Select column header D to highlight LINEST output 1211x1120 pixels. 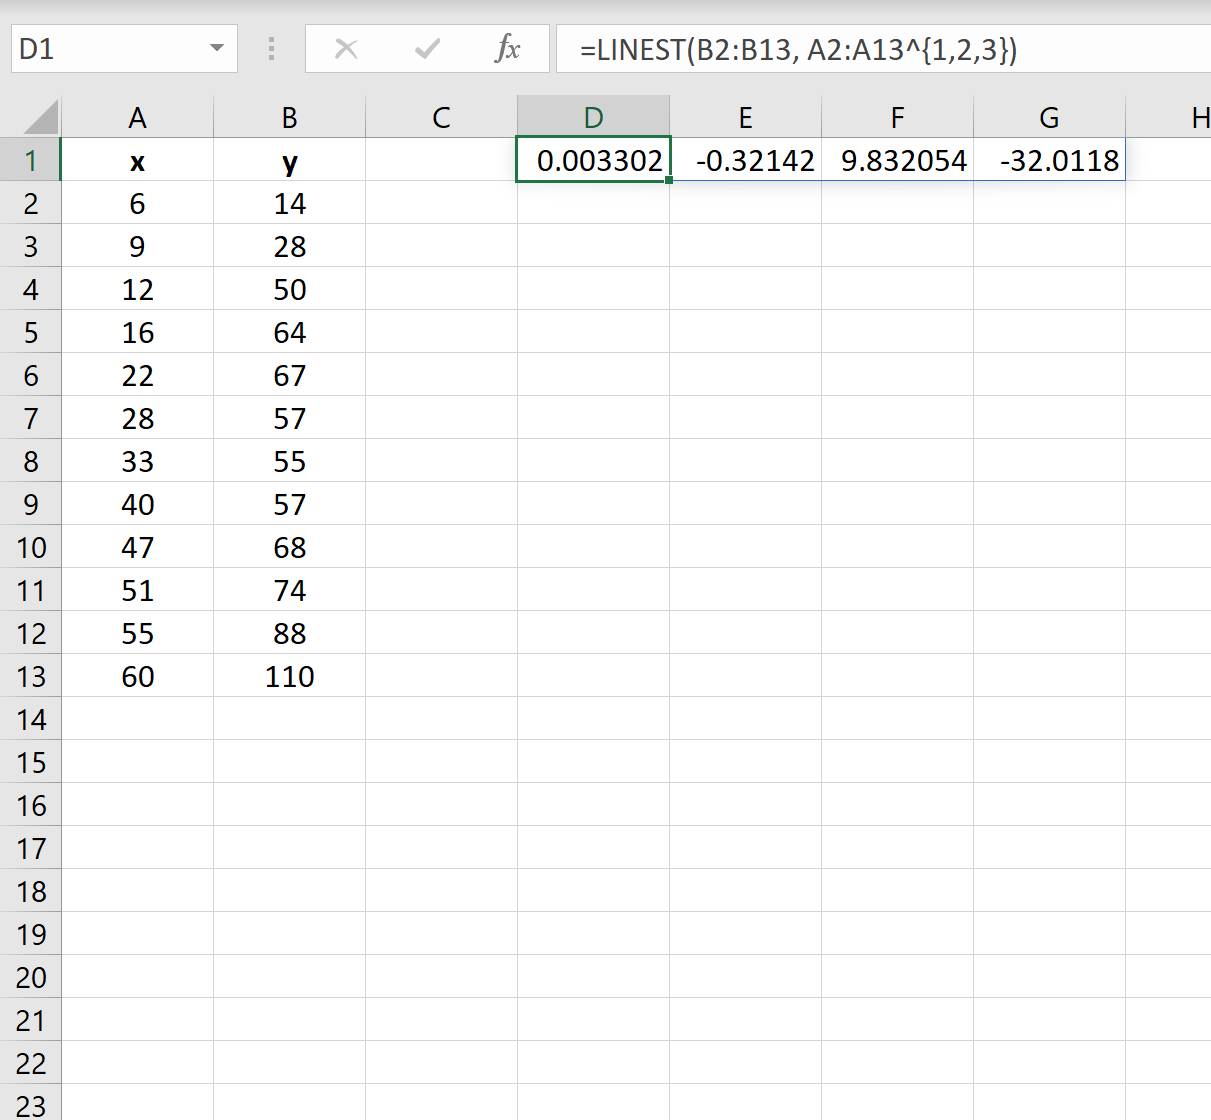(x=593, y=117)
